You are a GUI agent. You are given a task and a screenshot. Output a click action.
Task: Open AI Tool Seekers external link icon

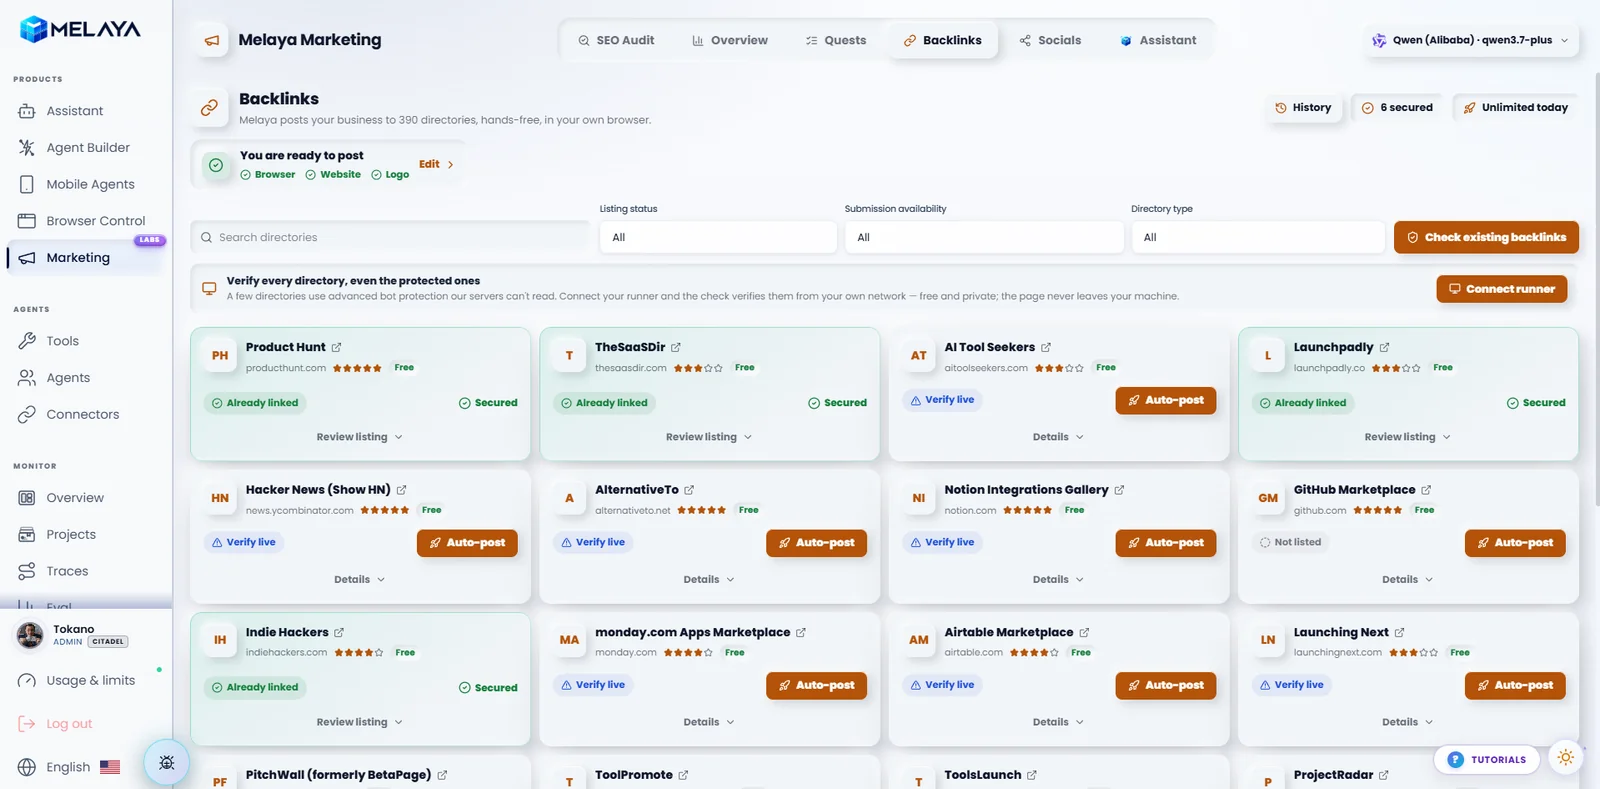pyautogui.click(x=1046, y=348)
